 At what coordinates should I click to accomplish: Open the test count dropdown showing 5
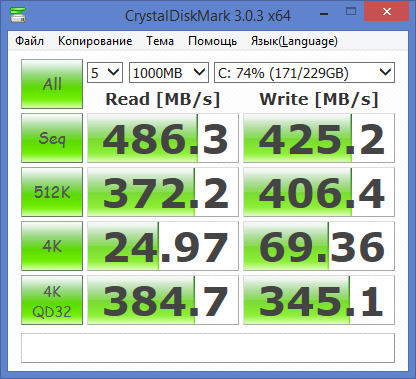[x=105, y=72]
